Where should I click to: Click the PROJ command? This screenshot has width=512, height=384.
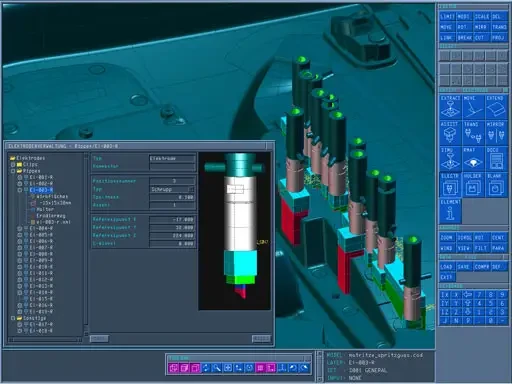coord(499,38)
